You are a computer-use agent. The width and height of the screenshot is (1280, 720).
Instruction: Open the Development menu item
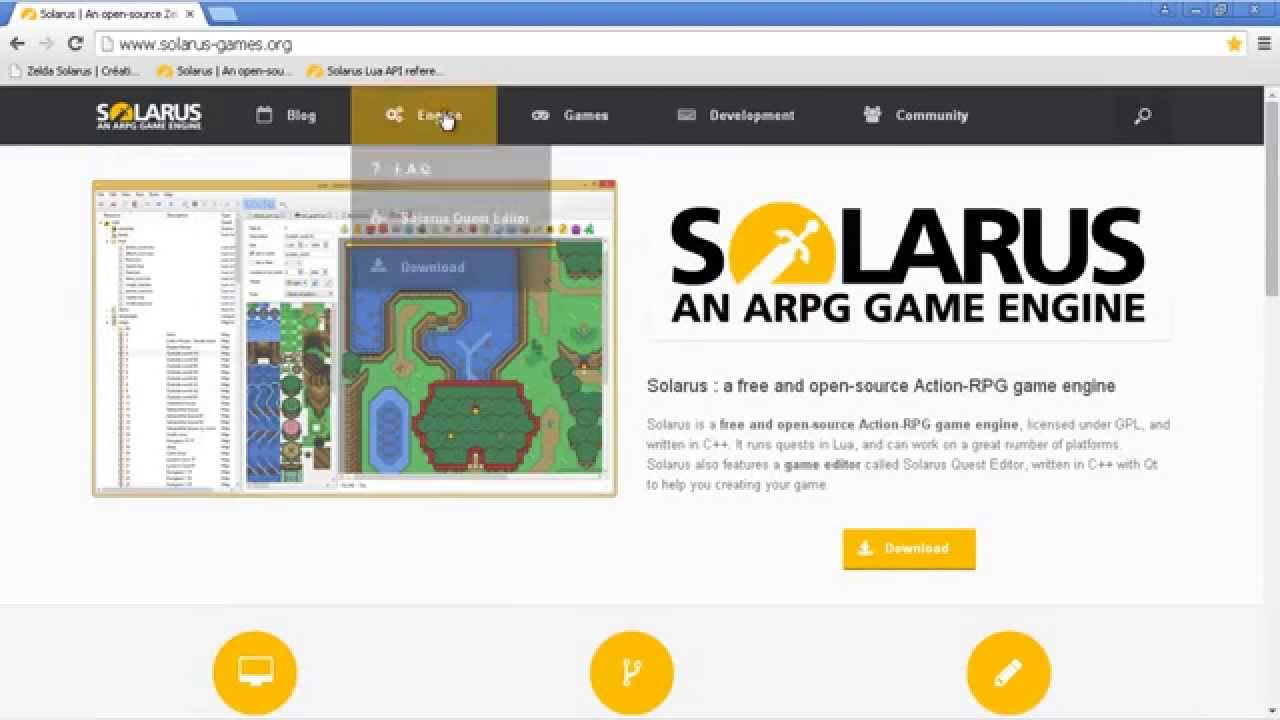(x=736, y=116)
